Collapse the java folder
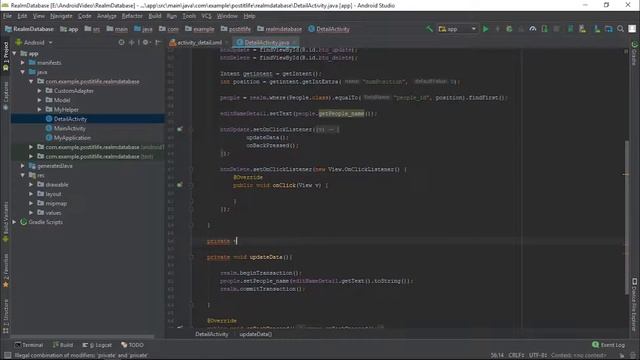The height and width of the screenshot is (360, 640). point(23,72)
